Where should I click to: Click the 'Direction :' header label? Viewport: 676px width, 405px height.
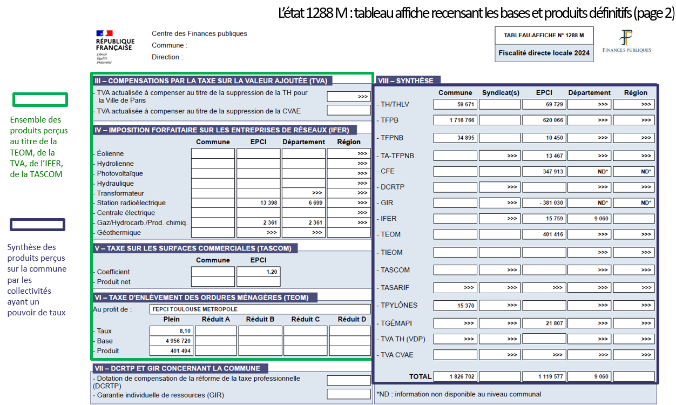(167, 57)
